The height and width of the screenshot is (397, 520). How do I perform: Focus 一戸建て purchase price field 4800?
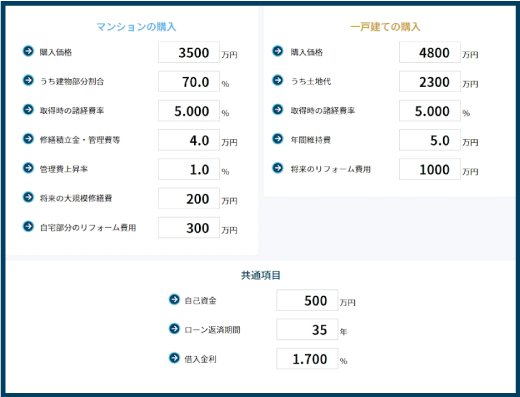click(430, 52)
